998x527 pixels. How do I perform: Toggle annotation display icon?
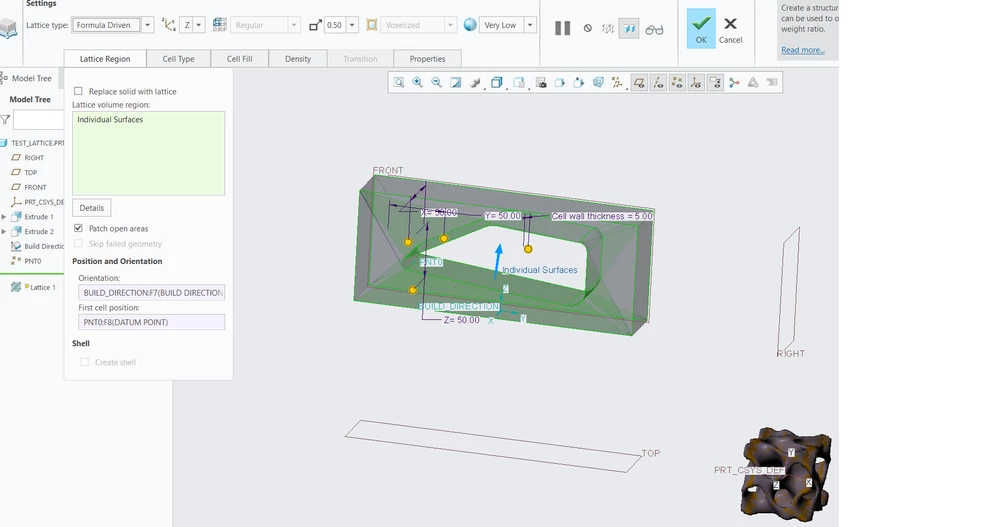click(x=715, y=83)
